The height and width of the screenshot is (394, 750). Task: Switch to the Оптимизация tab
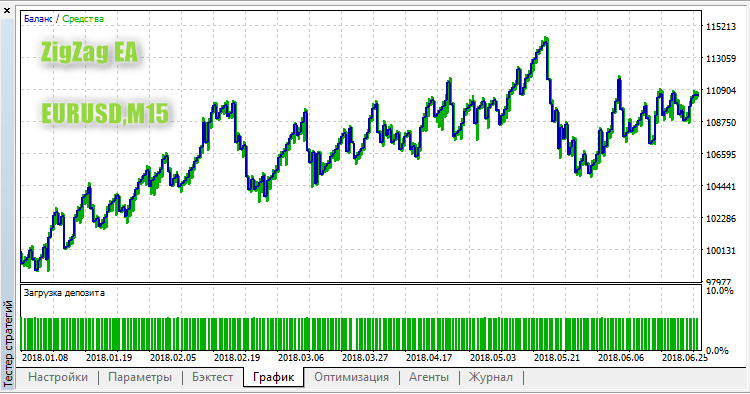[x=352, y=377]
